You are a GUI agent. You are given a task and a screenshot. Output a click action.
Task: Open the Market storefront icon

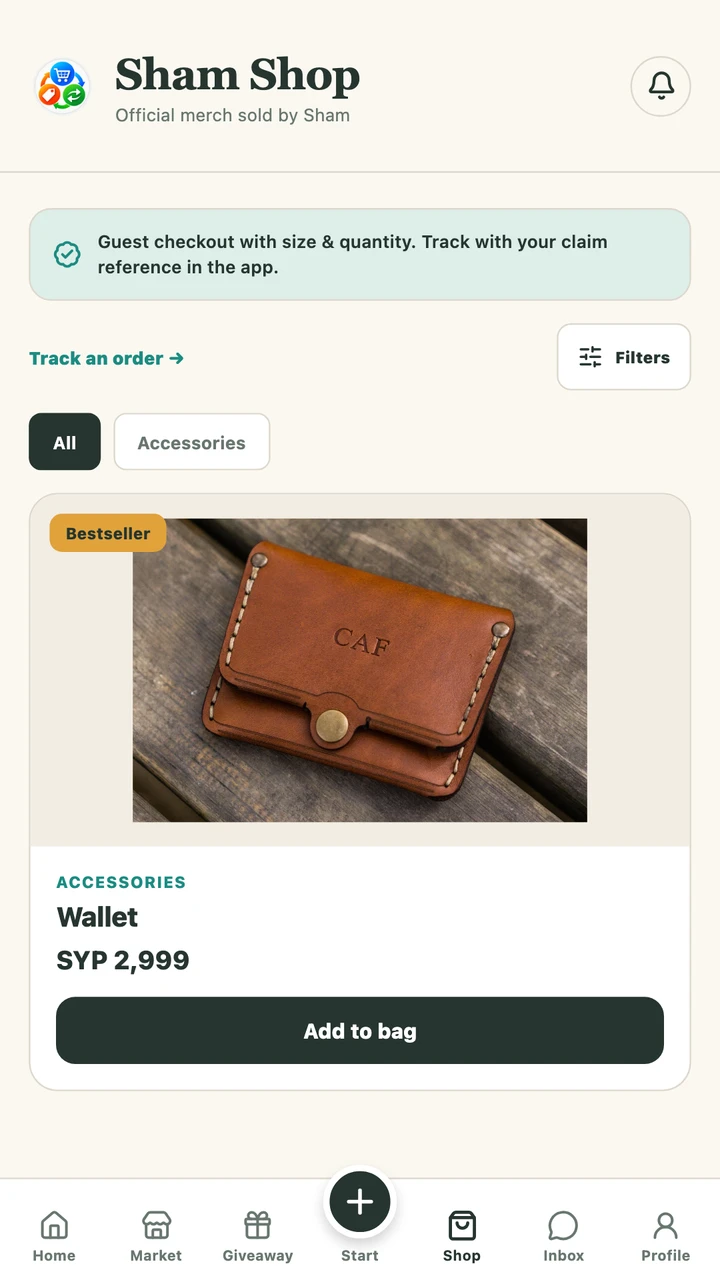(x=156, y=1225)
